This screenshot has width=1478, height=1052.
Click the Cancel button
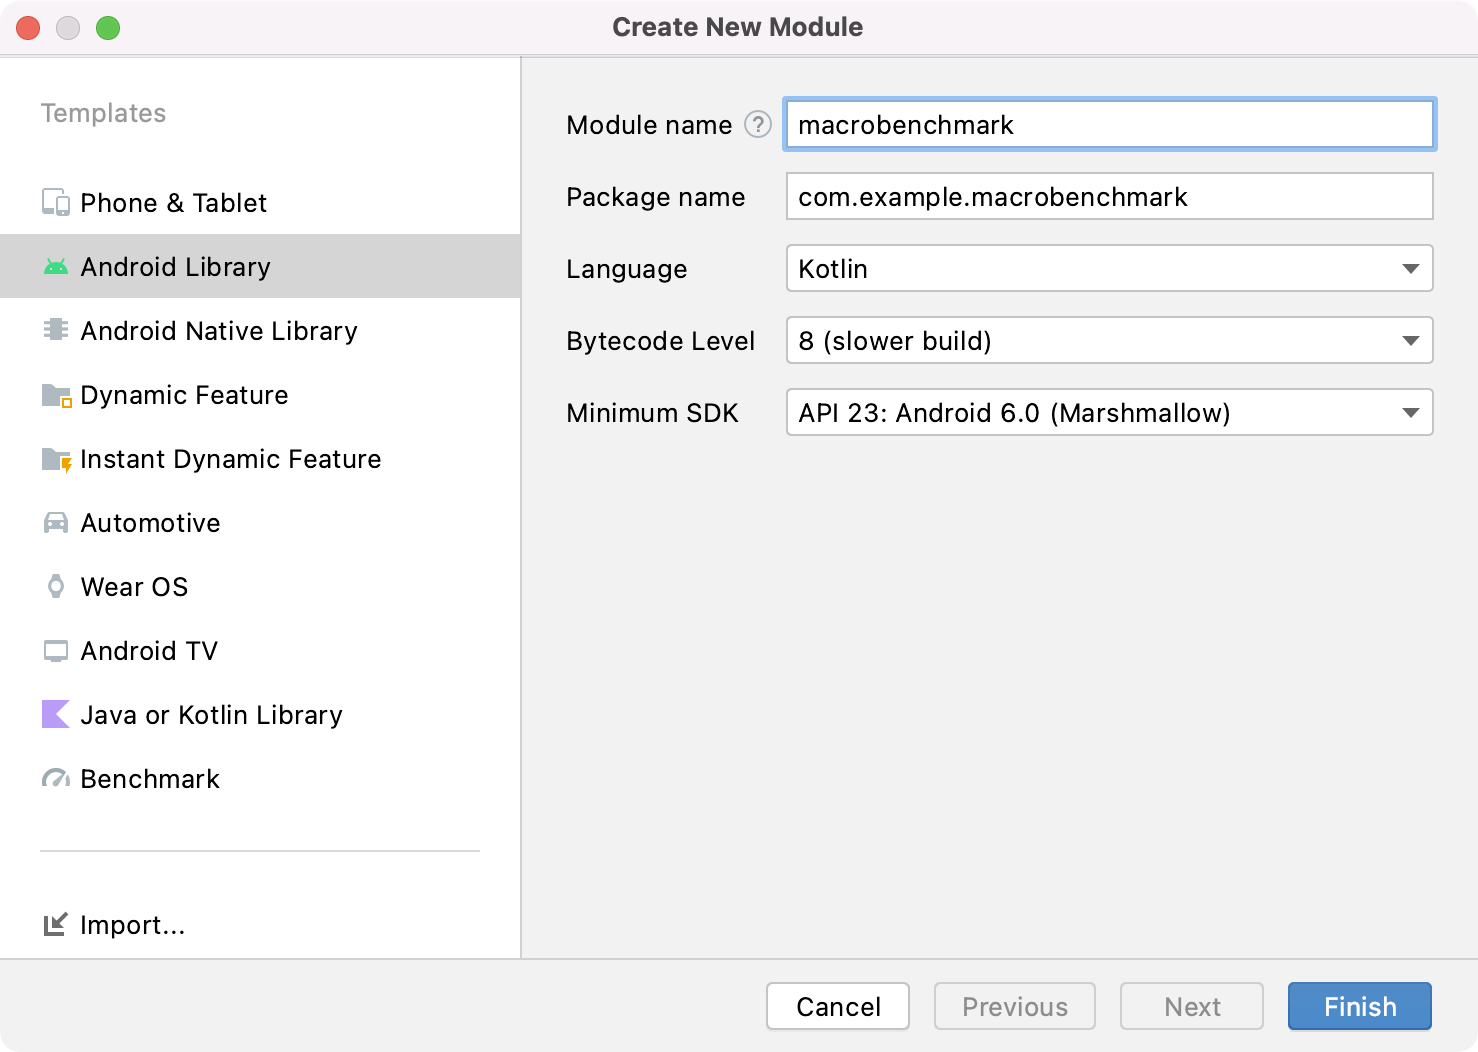point(838,1006)
